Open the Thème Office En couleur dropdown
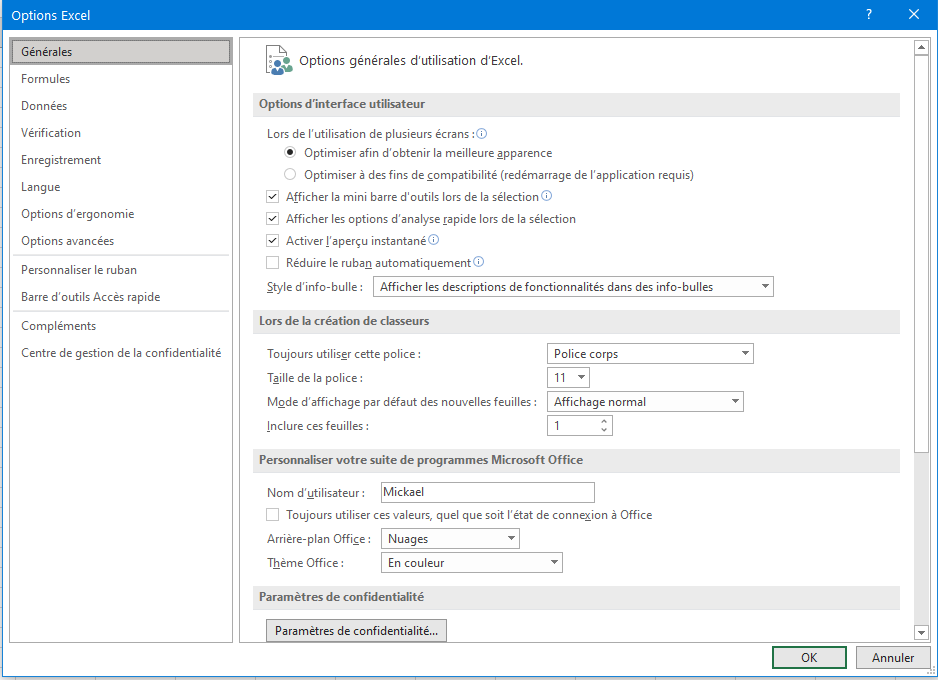938x680 pixels. pos(471,562)
